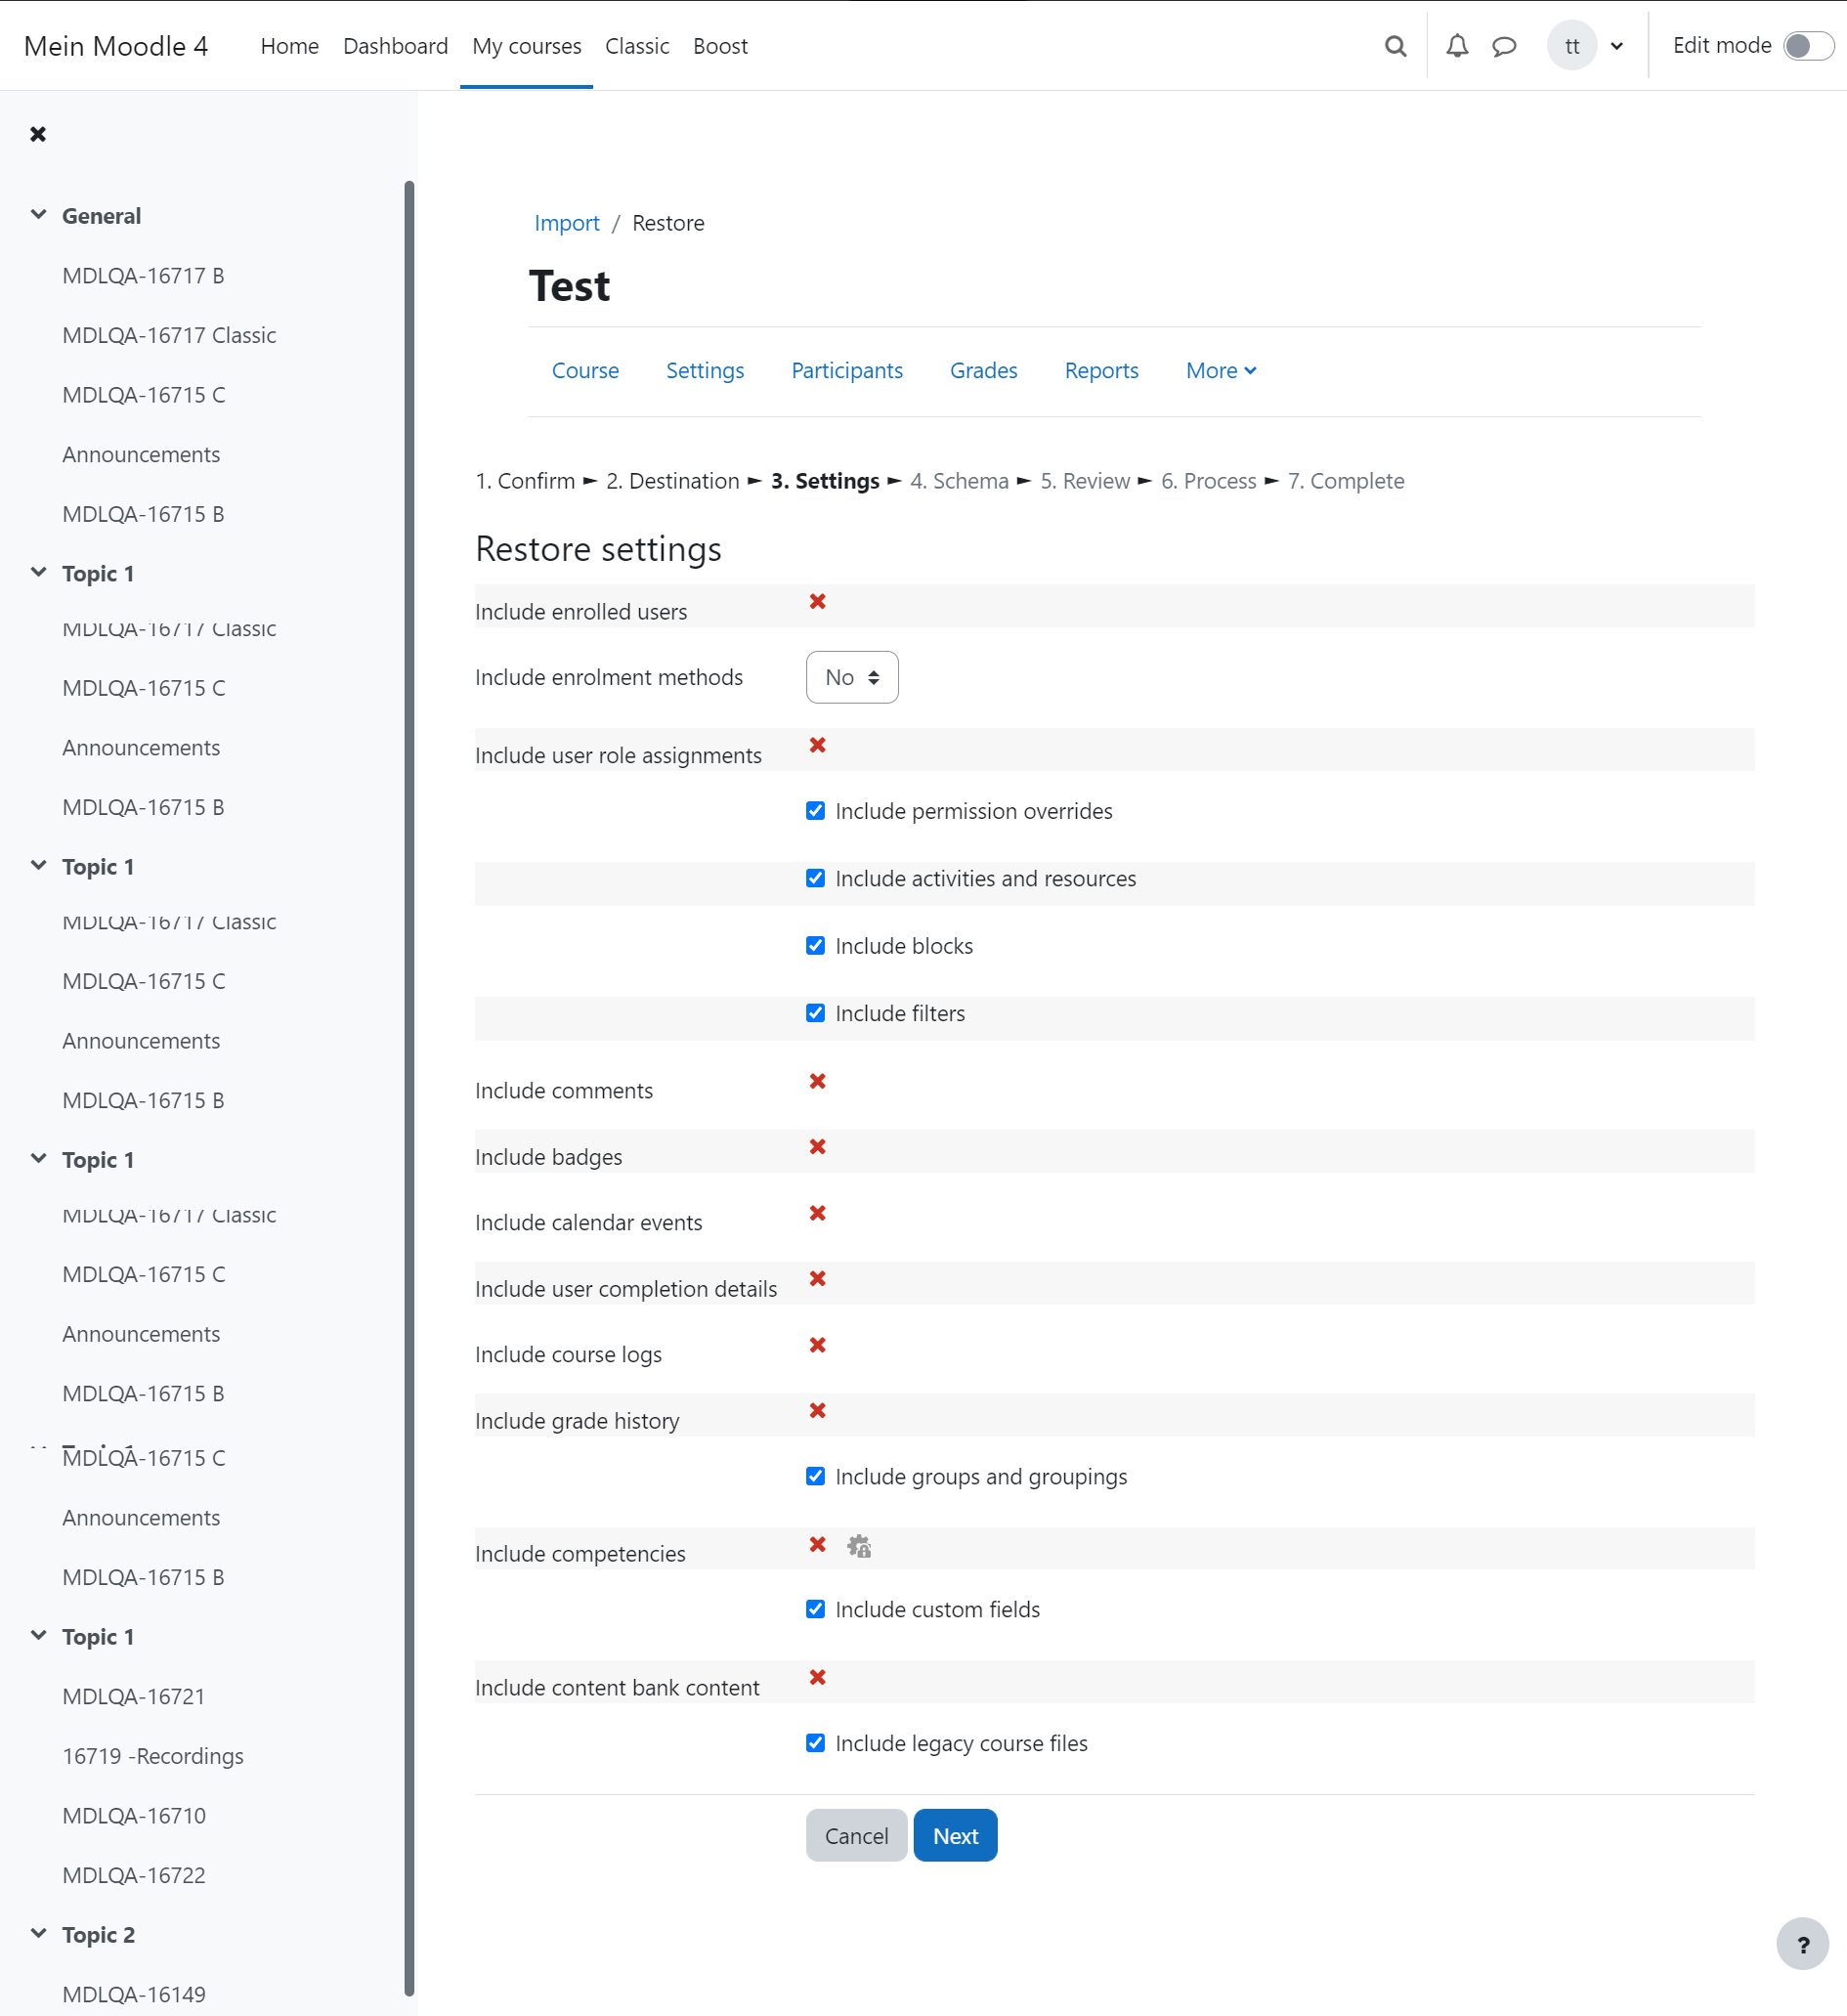Uncheck Include activities and resources
1847x2016 pixels.
[815, 878]
